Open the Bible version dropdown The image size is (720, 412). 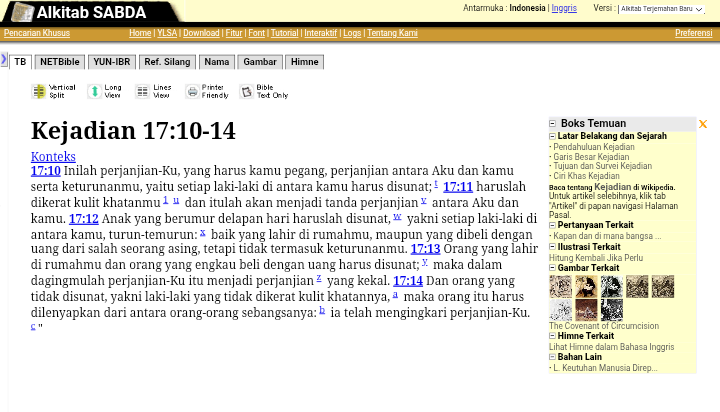pos(662,9)
